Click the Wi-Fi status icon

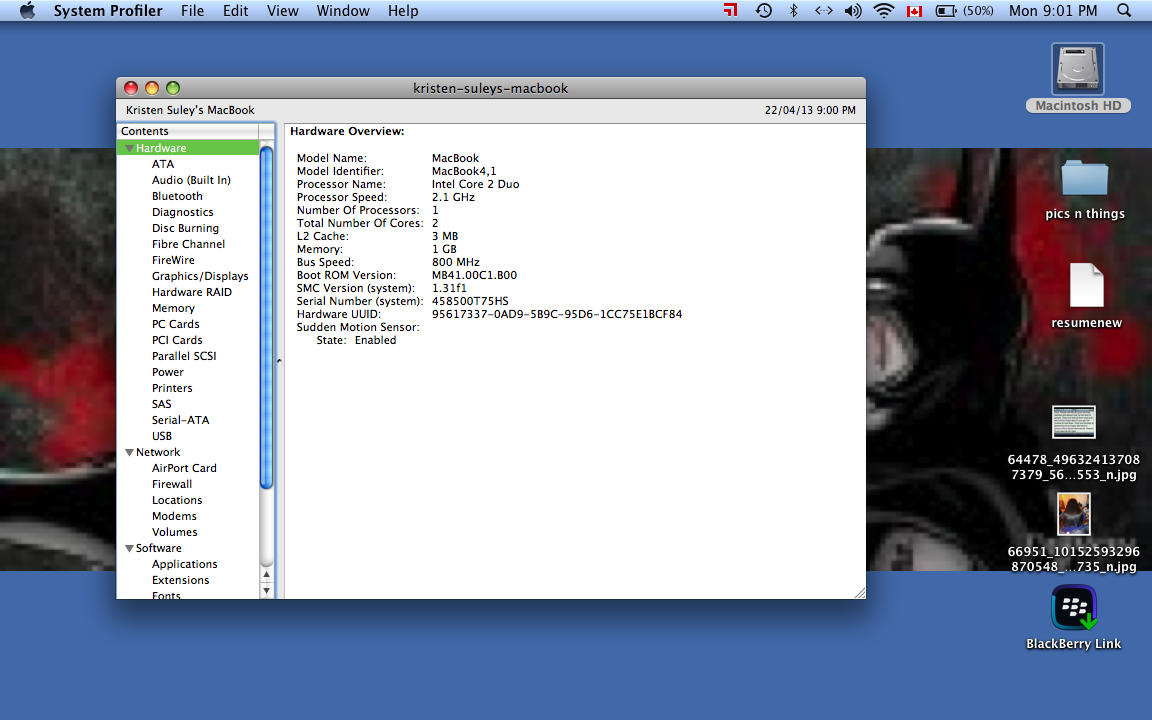coord(884,10)
